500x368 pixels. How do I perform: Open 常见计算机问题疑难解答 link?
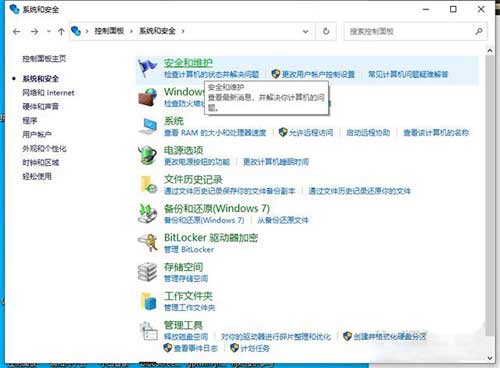(x=408, y=74)
